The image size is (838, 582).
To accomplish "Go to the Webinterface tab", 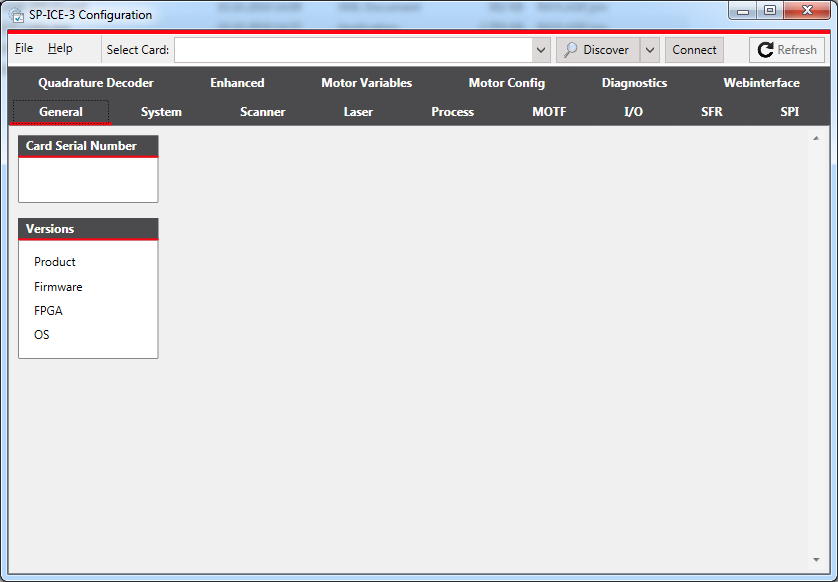I will (x=762, y=83).
